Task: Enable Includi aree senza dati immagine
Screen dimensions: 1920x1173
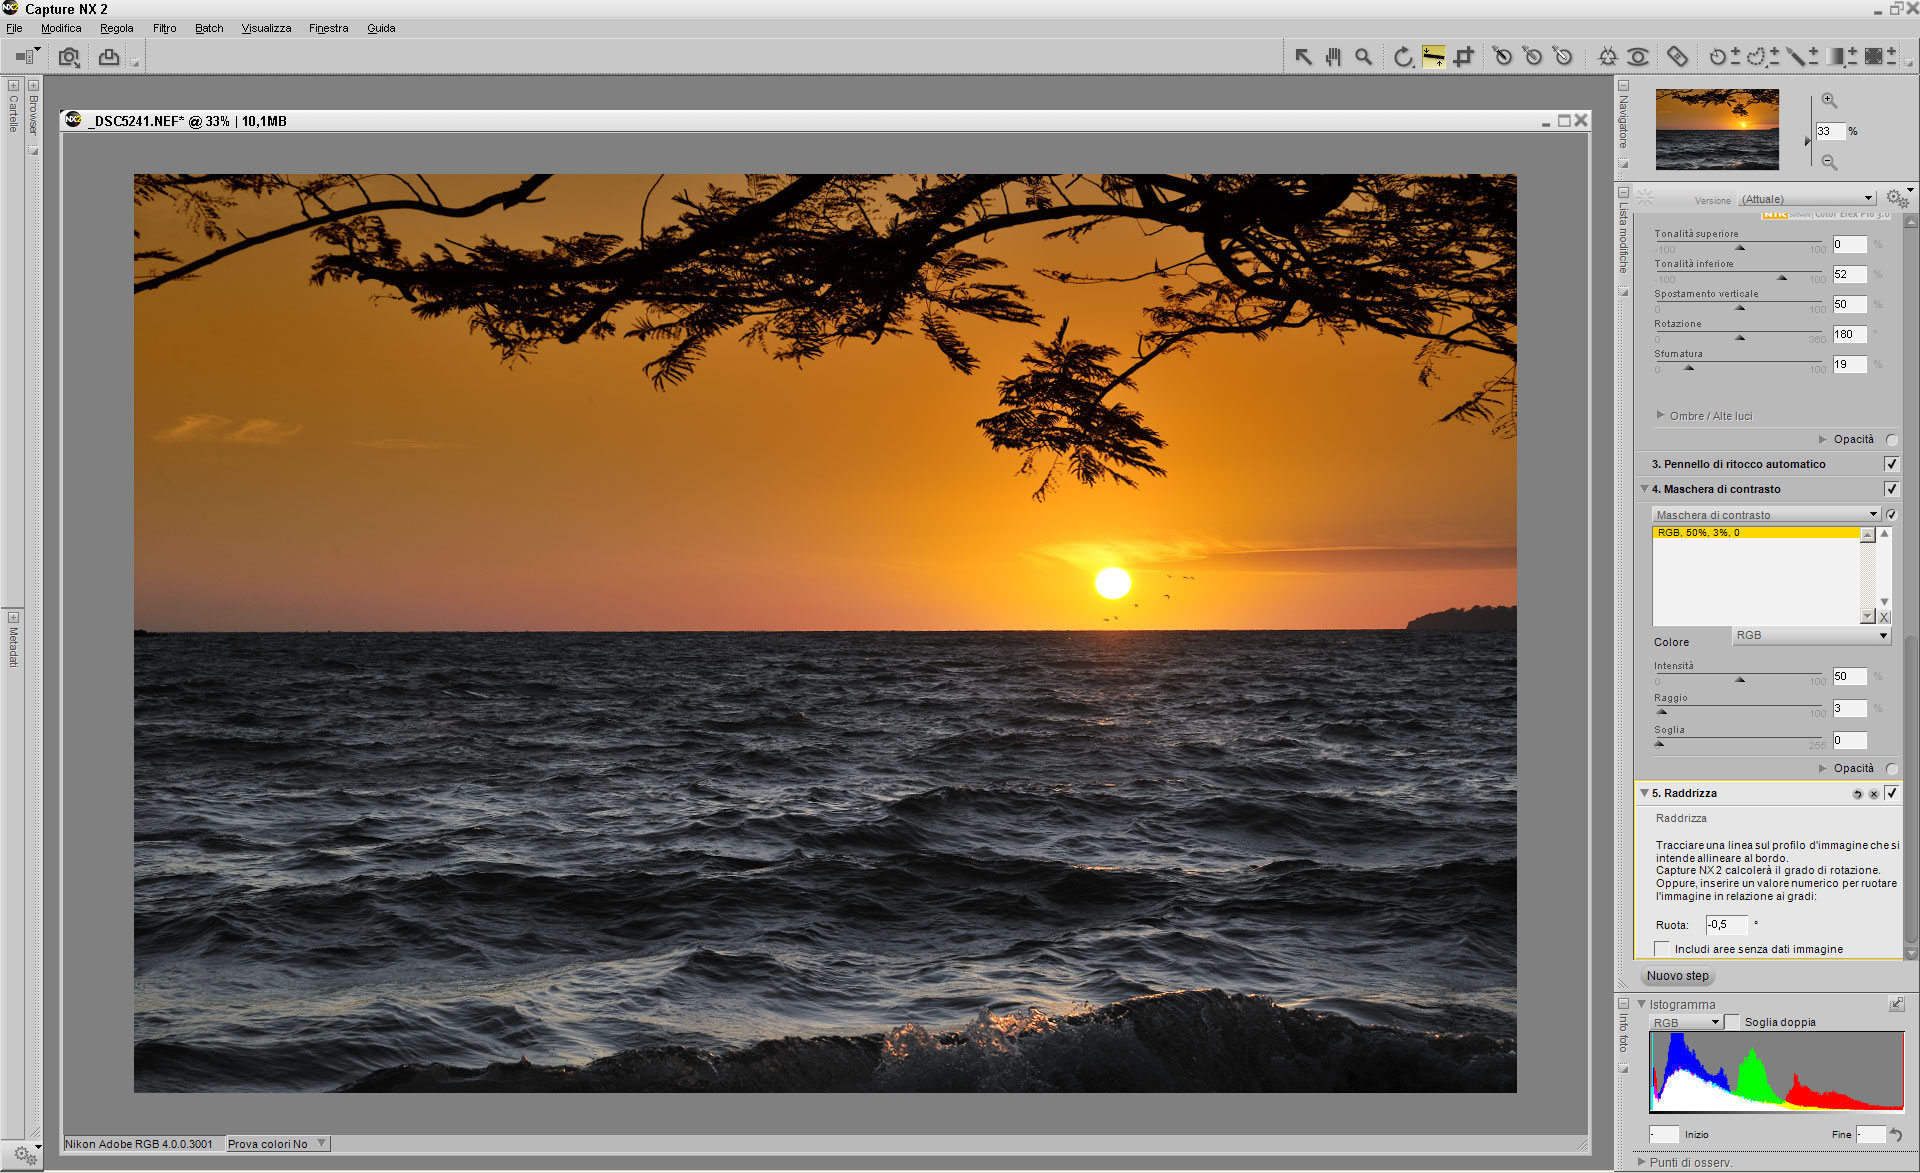Action: (x=1662, y=949)
